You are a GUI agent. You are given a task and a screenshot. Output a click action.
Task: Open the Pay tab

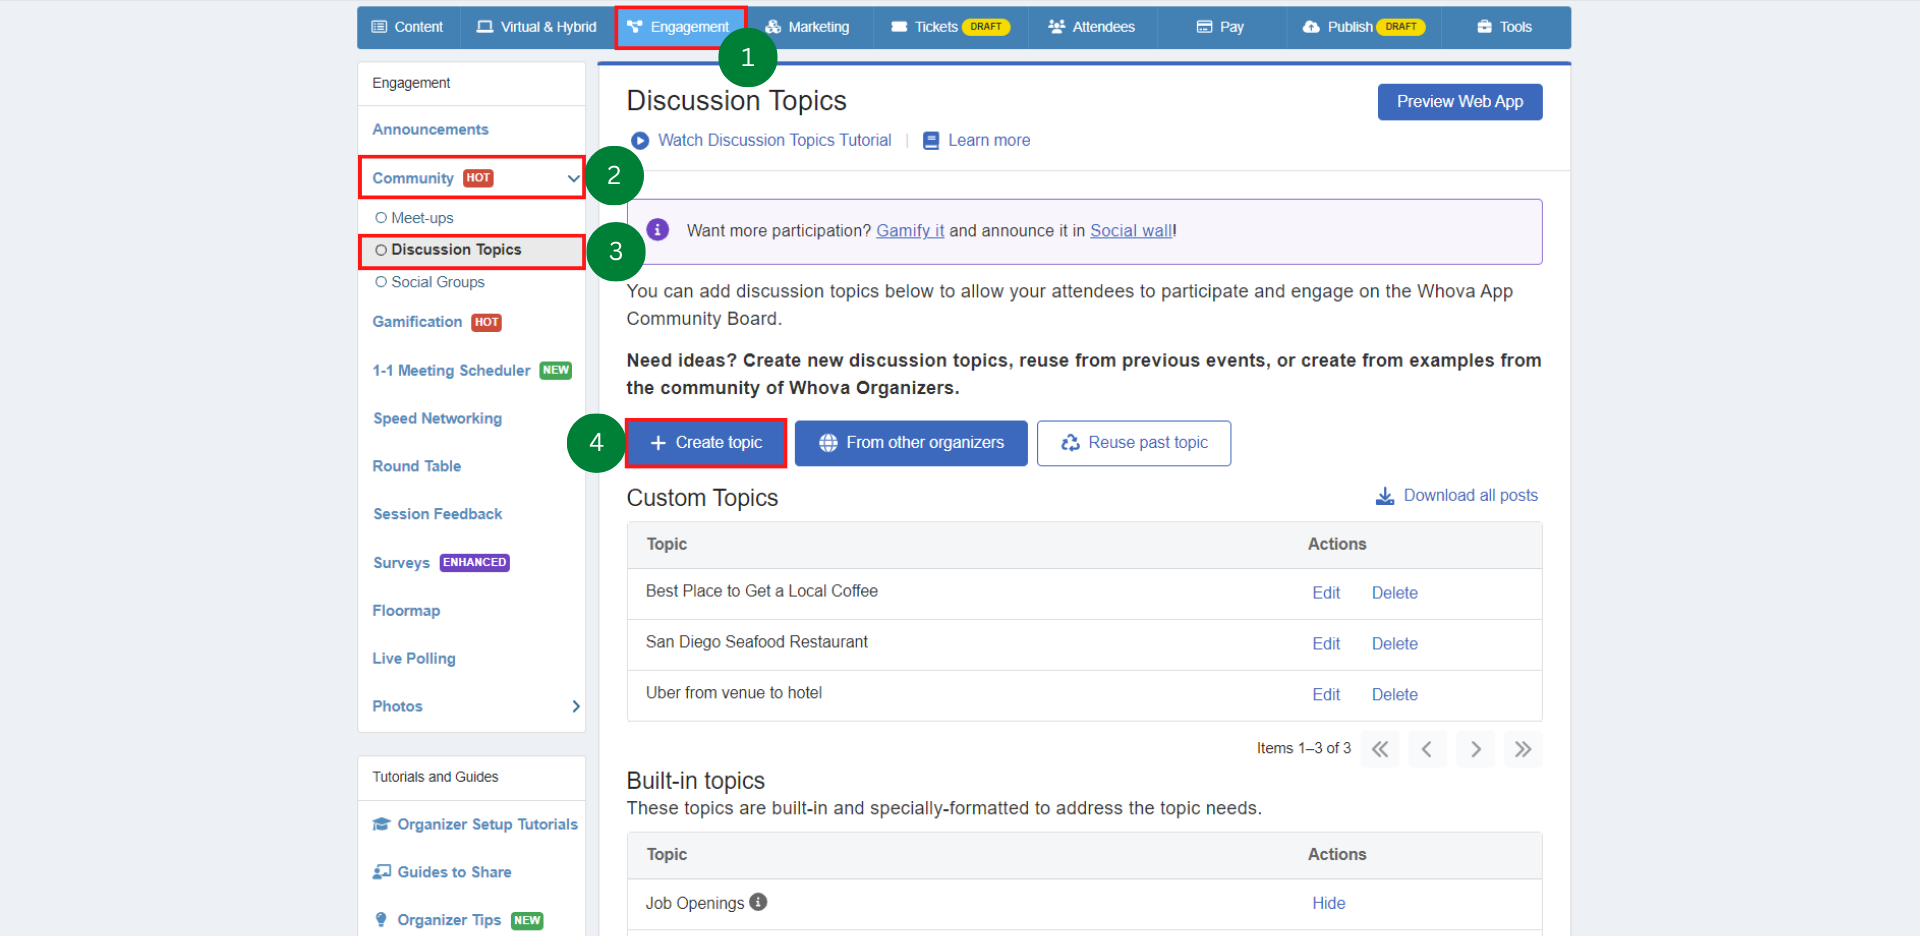1220,27
